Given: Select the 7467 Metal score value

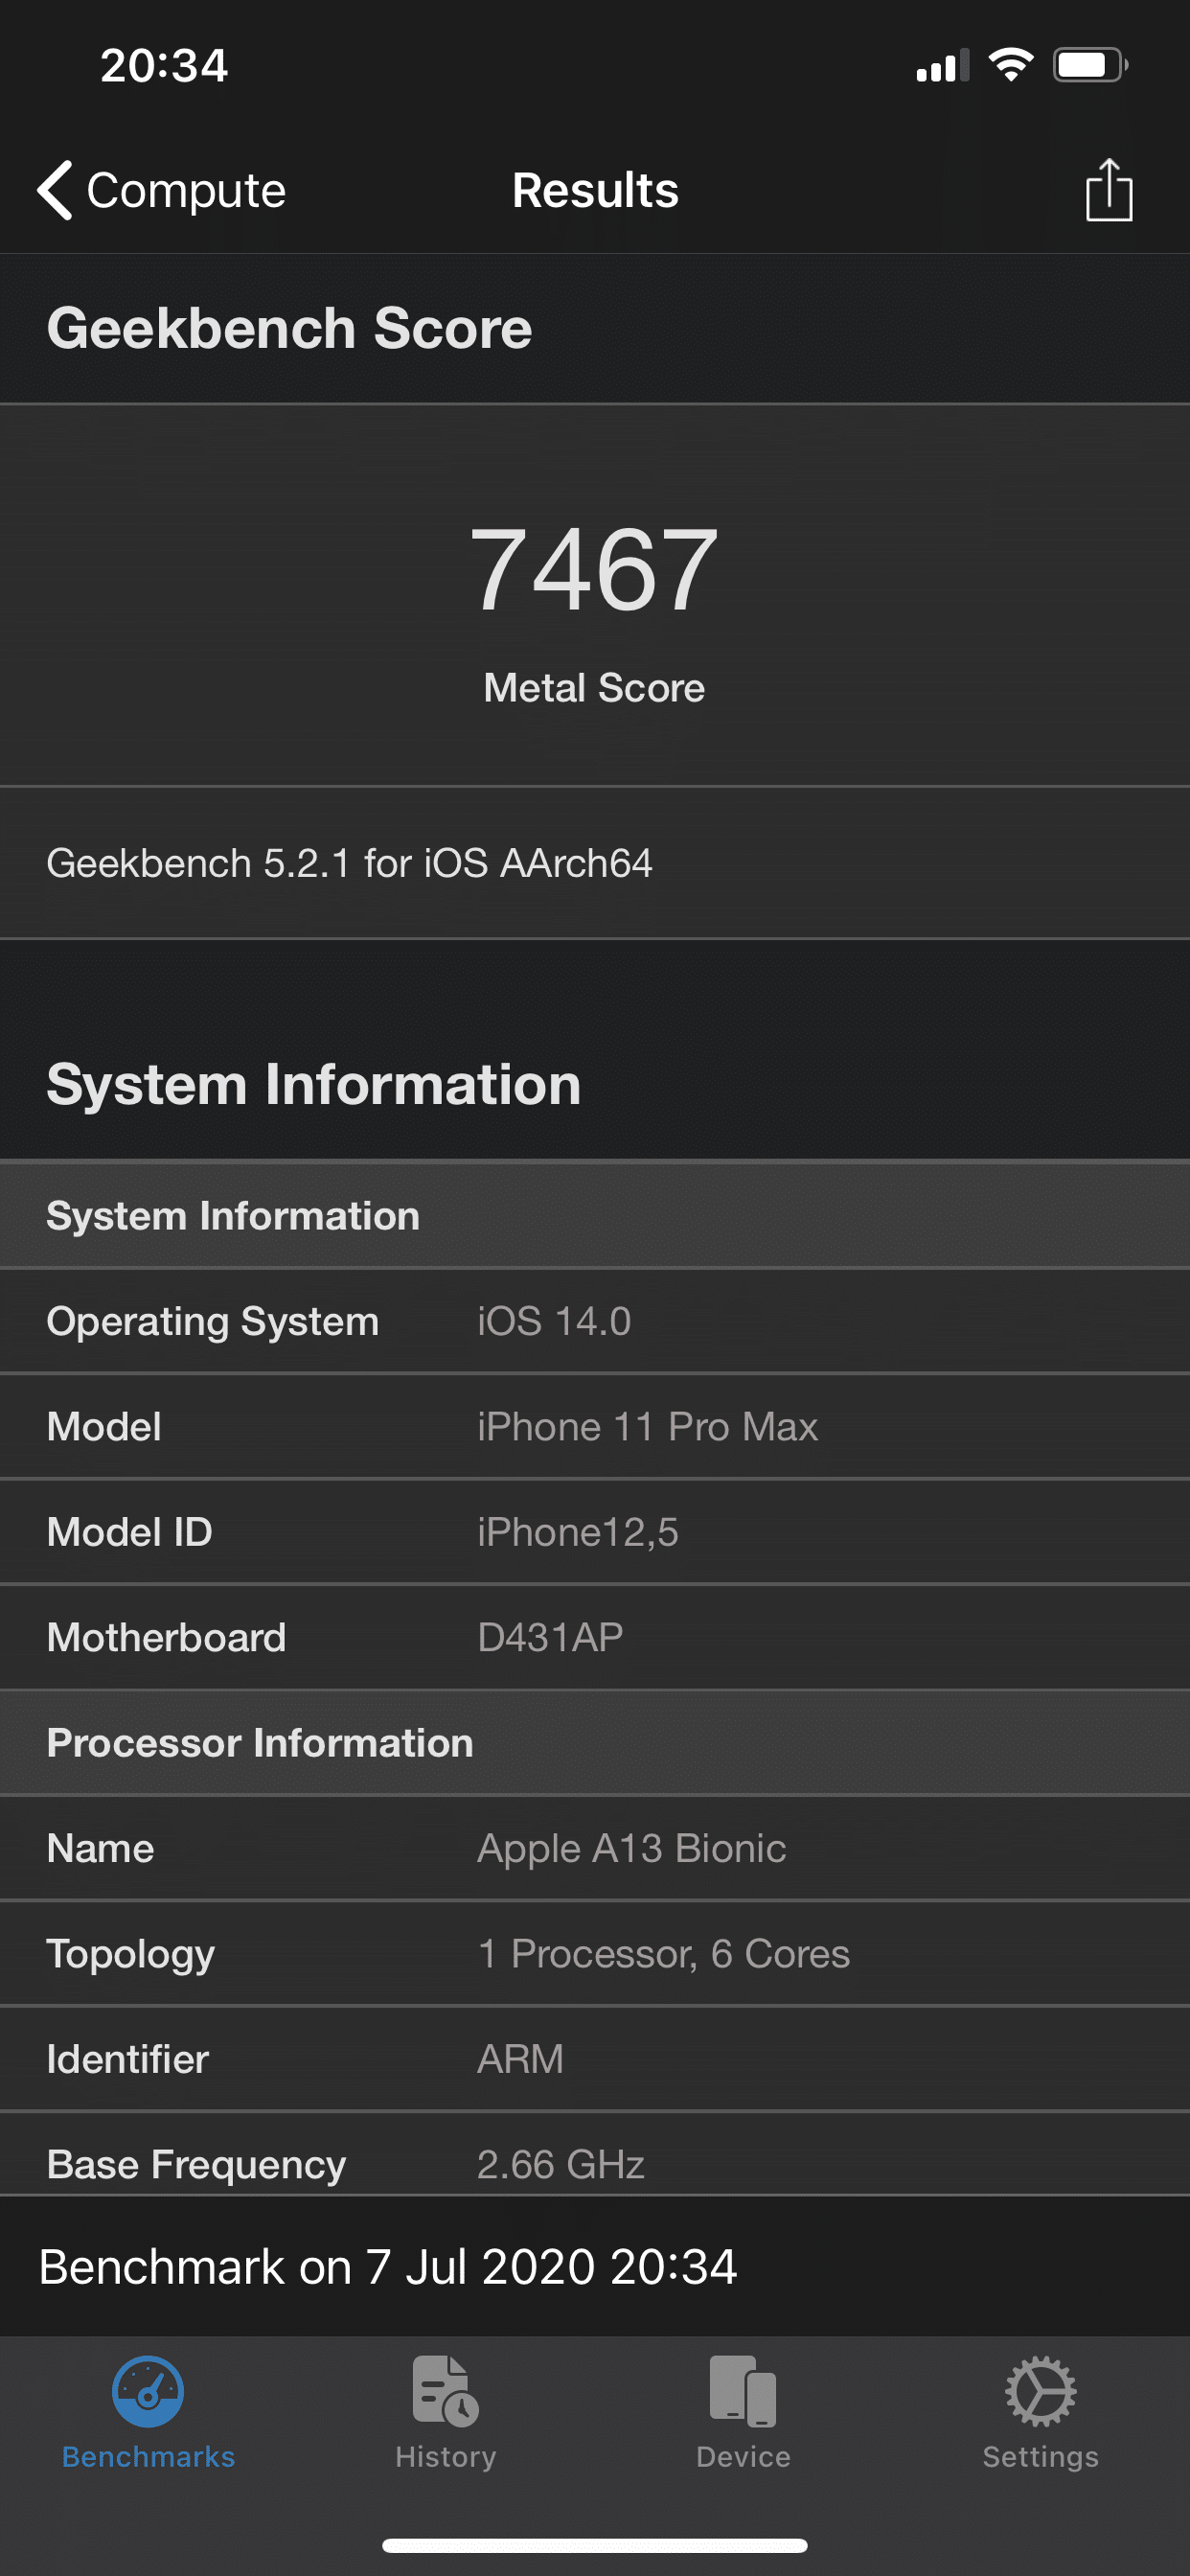Looking at the screenshot, I should pyautogui.click(x=594, y=569).
